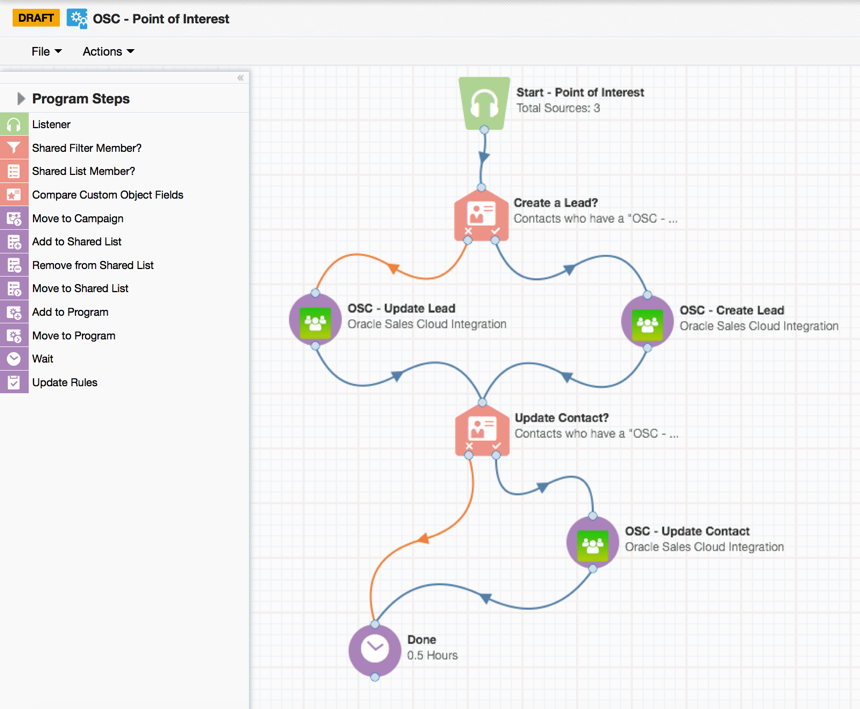Image resolution: width=860 pixels, height=709 pixels.
Task: Open the Actions menu
Action: (108, 51)
